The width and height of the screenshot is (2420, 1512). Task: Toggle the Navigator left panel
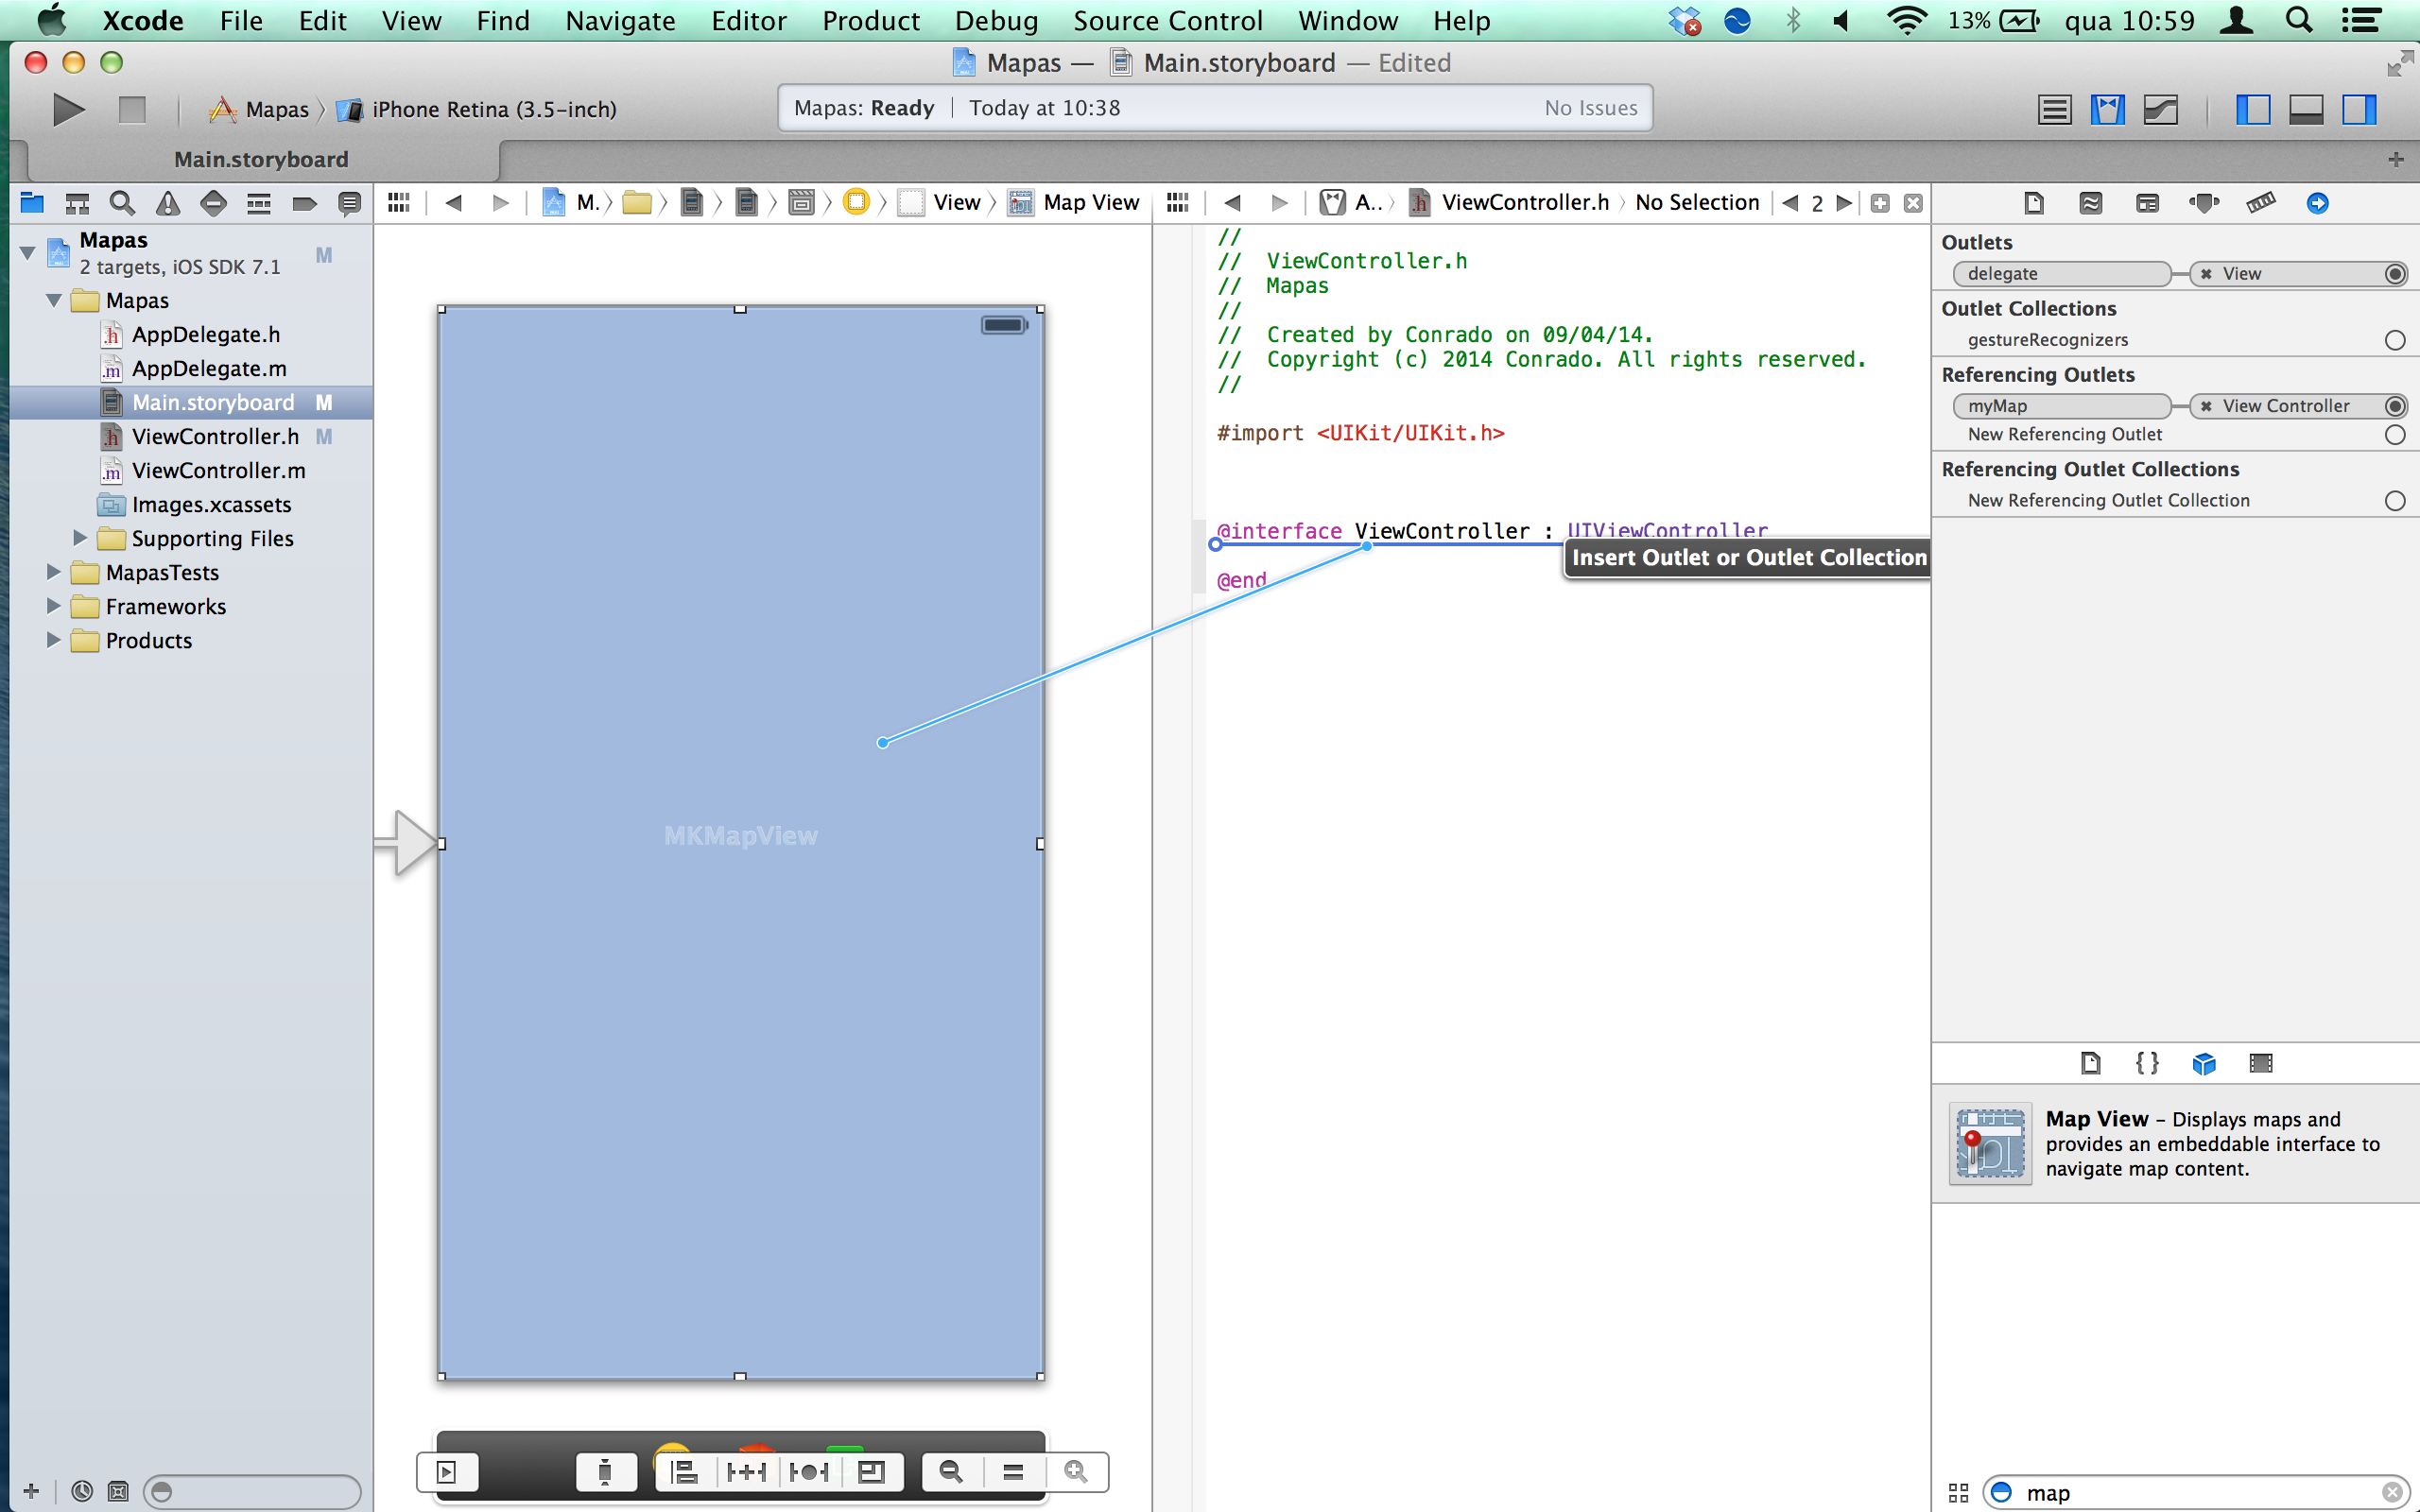click(2252, 109)
